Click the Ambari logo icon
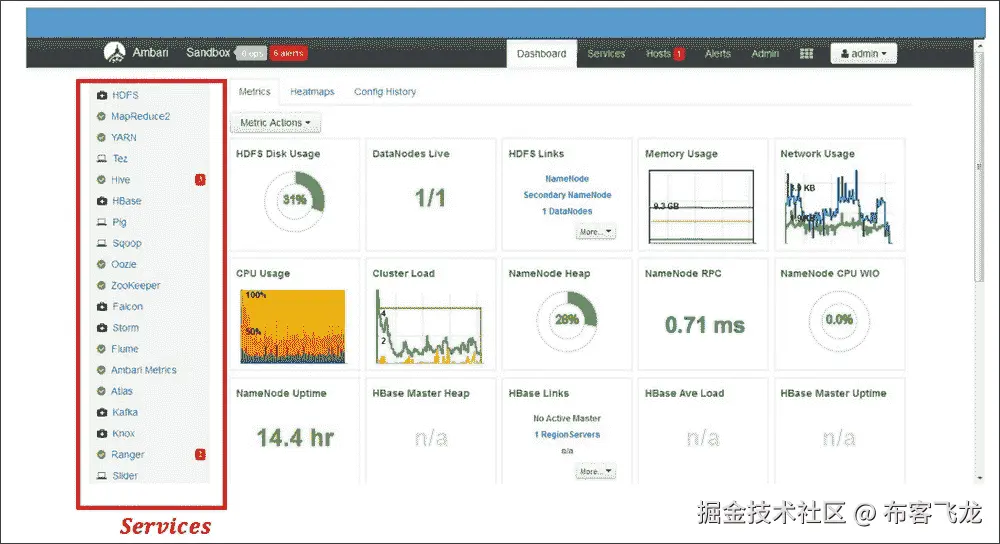Screen dimensions: 1000x544 [114, 52]
